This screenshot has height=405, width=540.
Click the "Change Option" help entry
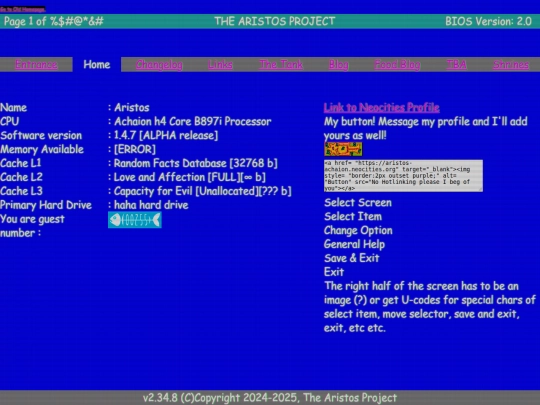click(358, 231)
